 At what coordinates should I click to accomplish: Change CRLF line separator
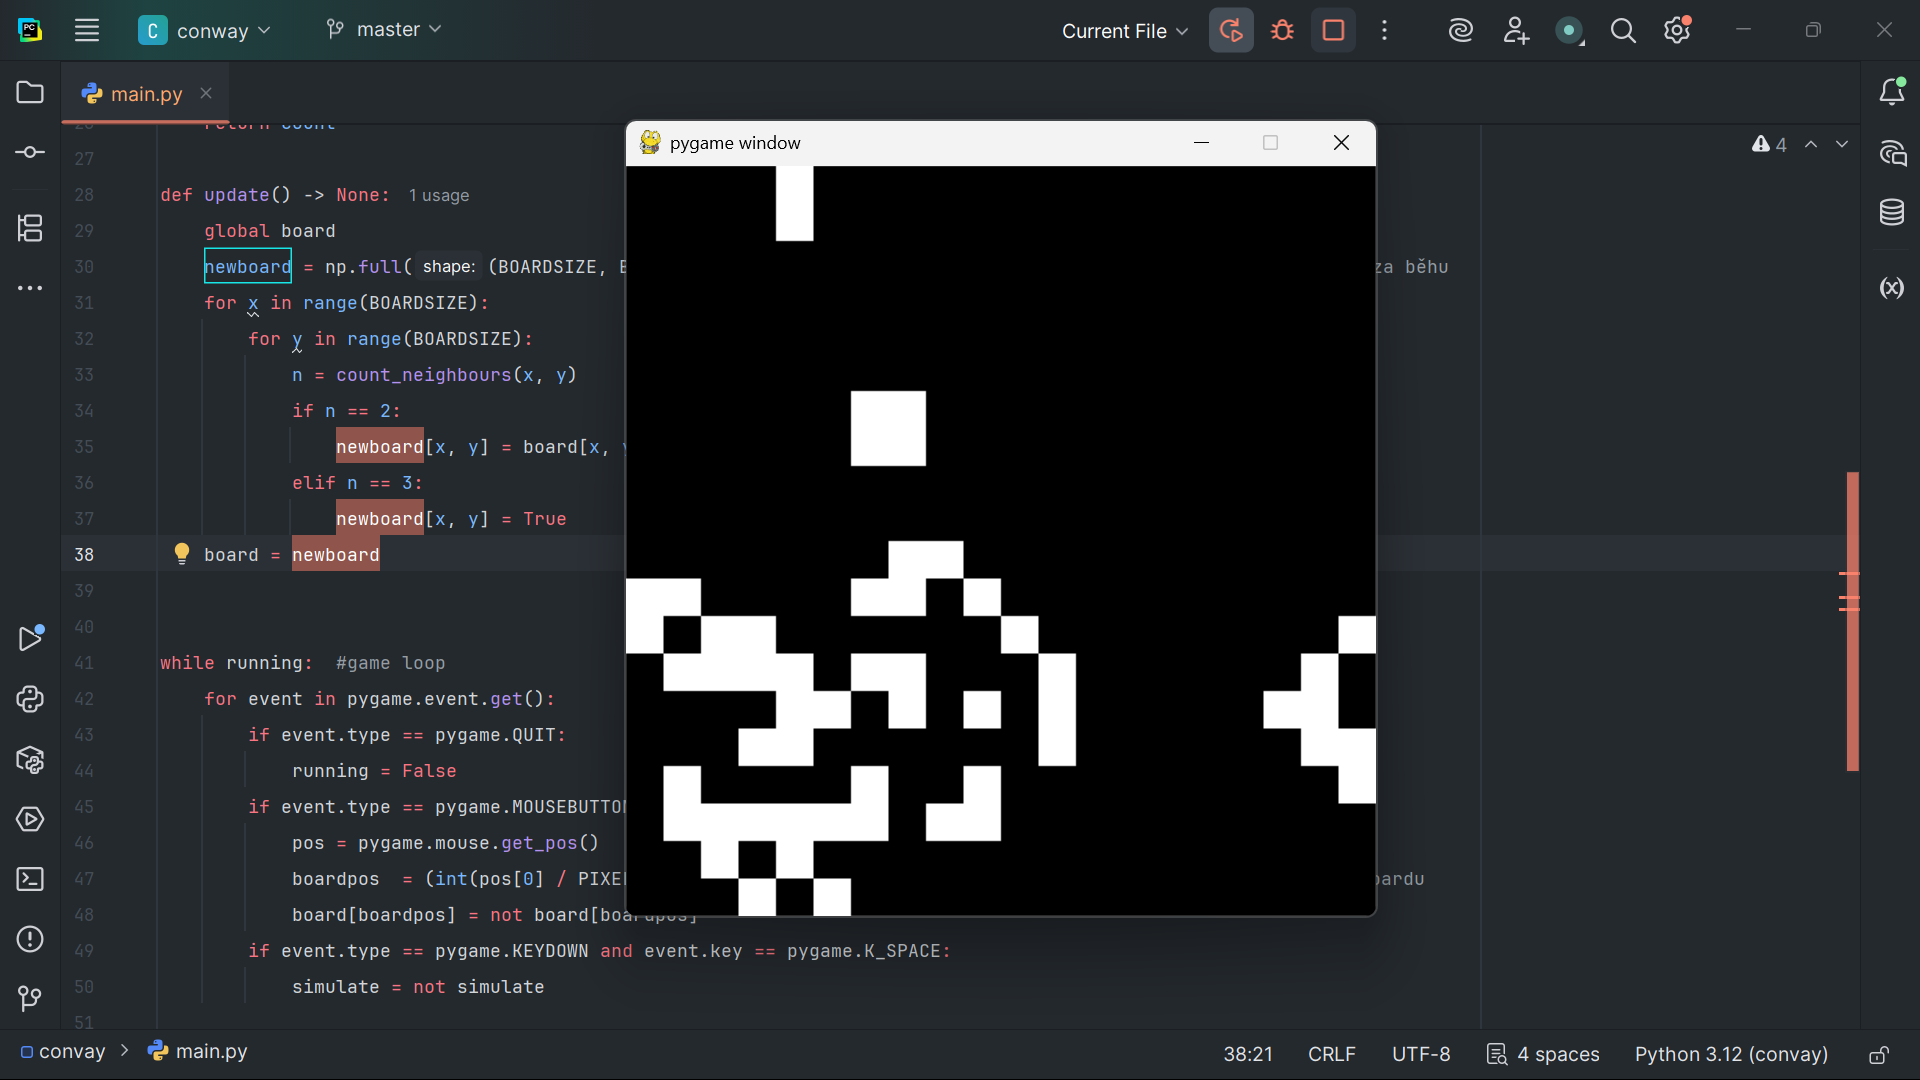tap(1332, 1054)
